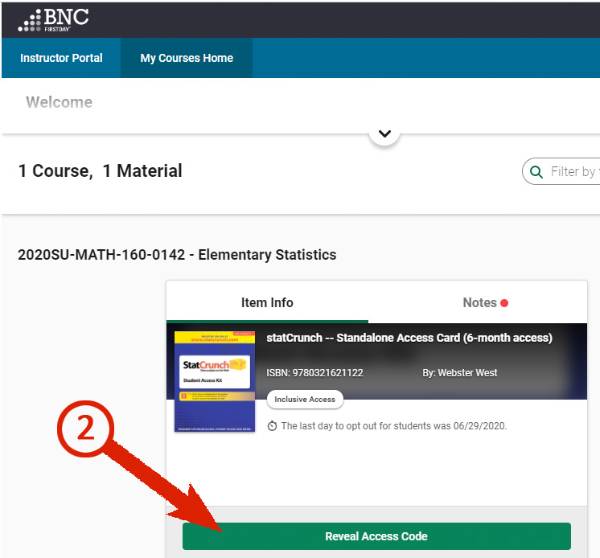The image size is (600, 558).
Task: Click the Inclusive Access badge
Action: (305, 399)
